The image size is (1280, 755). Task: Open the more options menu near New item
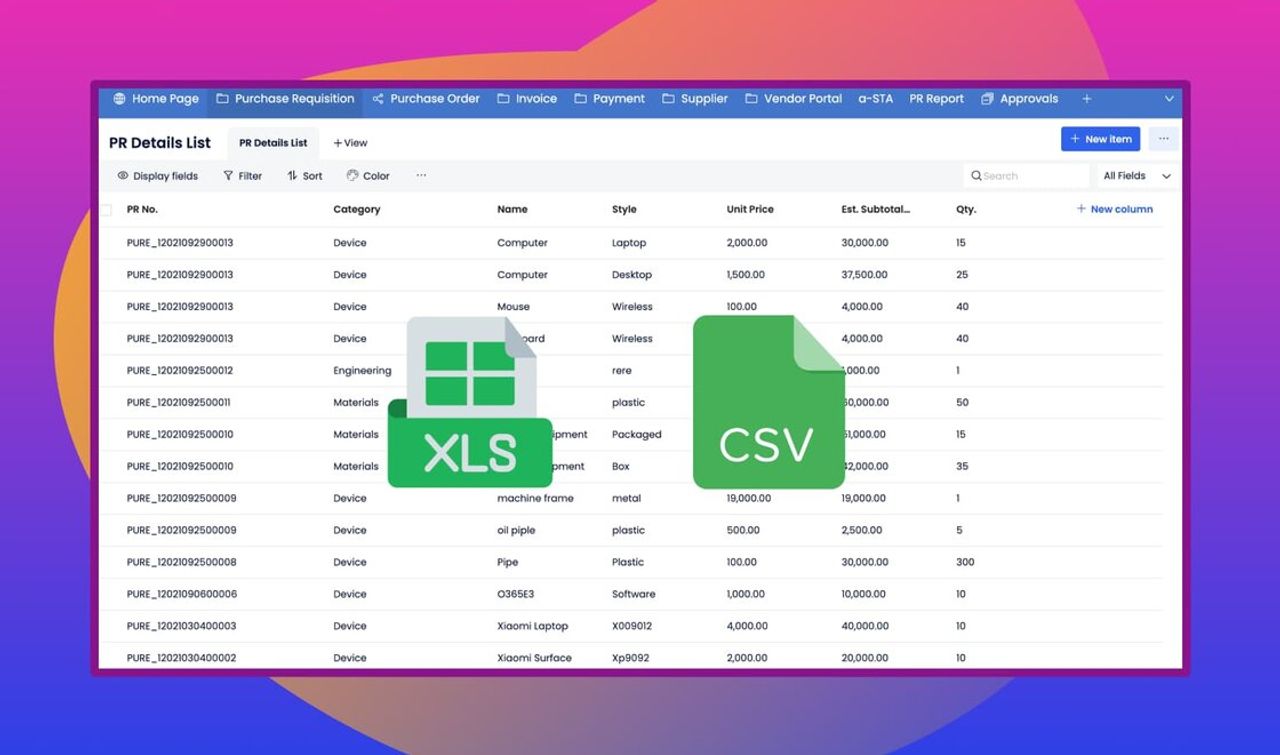pos(1163,139)
